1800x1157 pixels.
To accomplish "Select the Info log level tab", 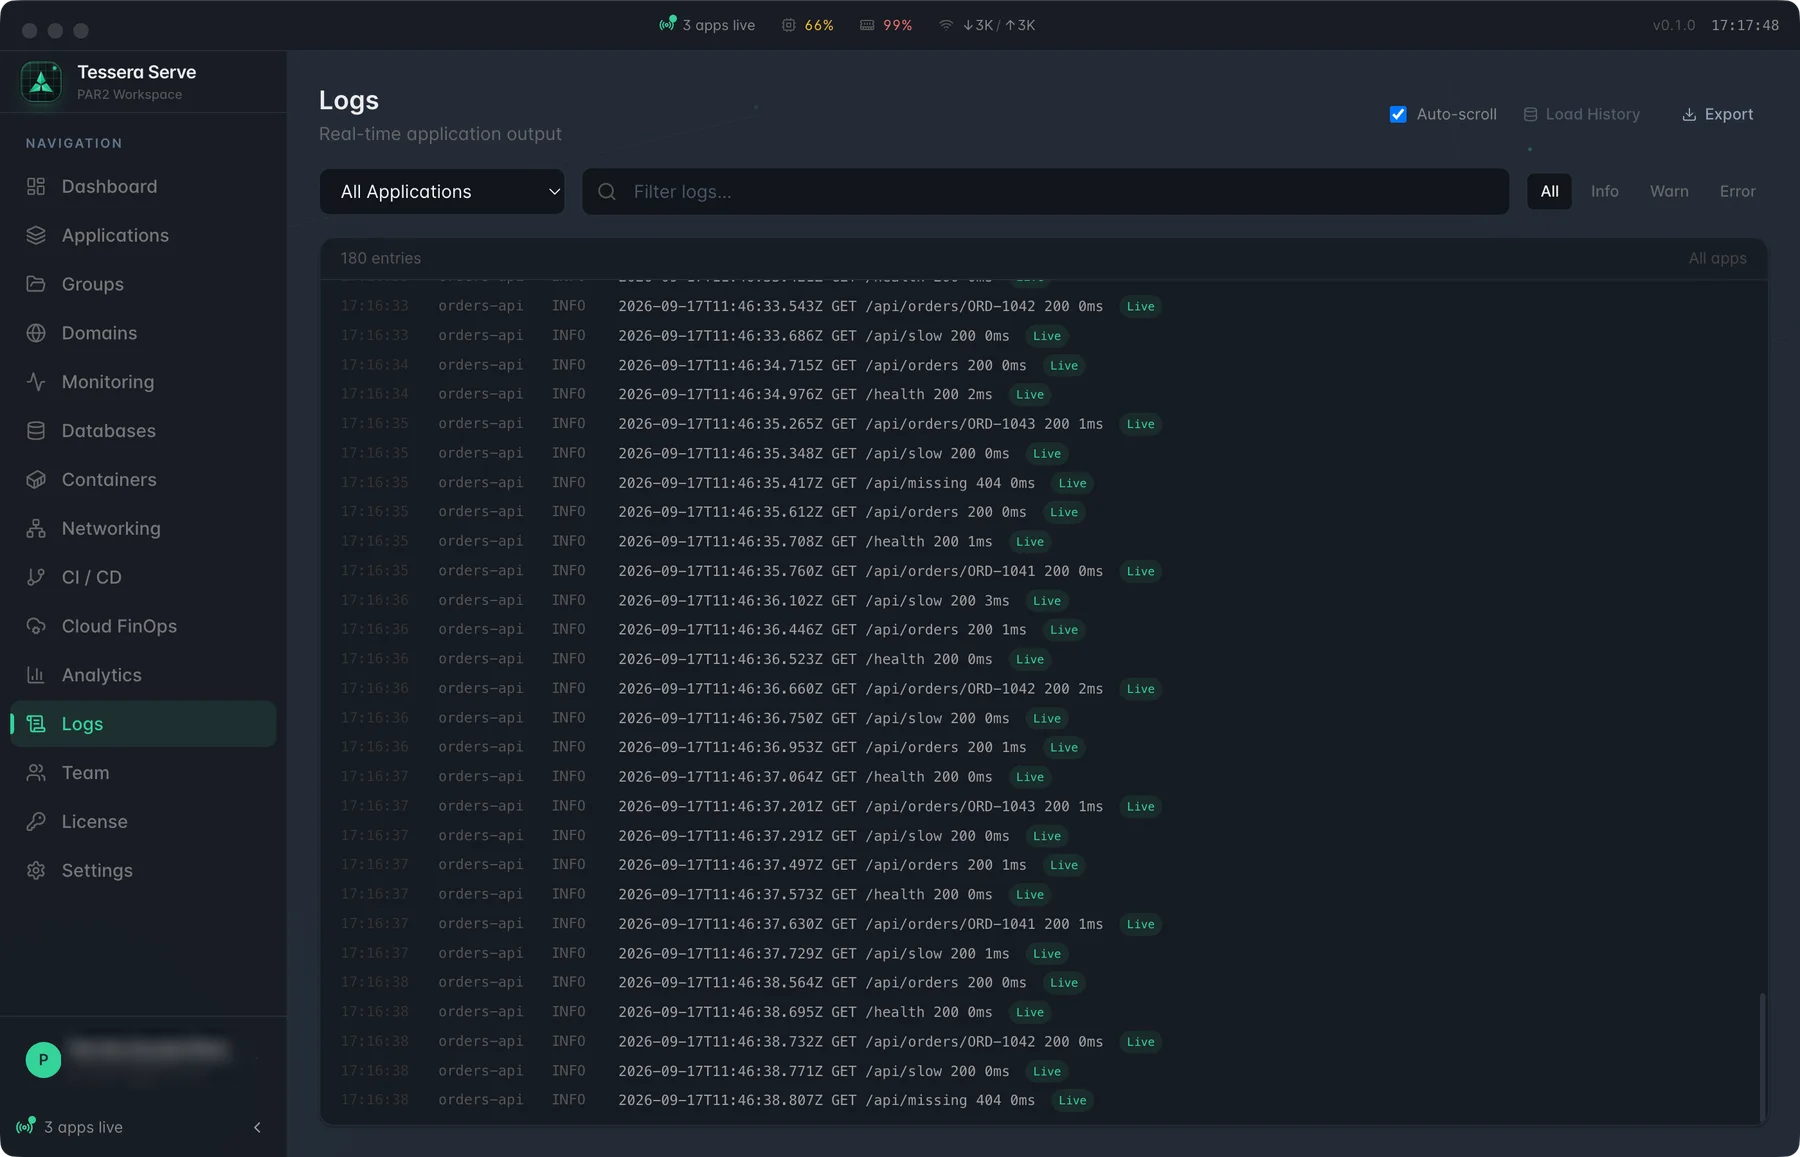I will tap(1604, 191).
